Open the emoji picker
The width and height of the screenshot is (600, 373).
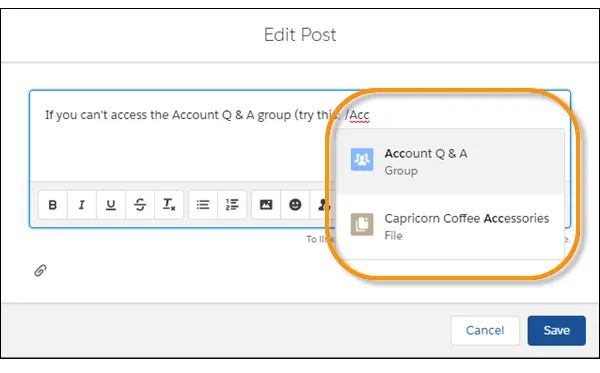[x=295, y=205]
